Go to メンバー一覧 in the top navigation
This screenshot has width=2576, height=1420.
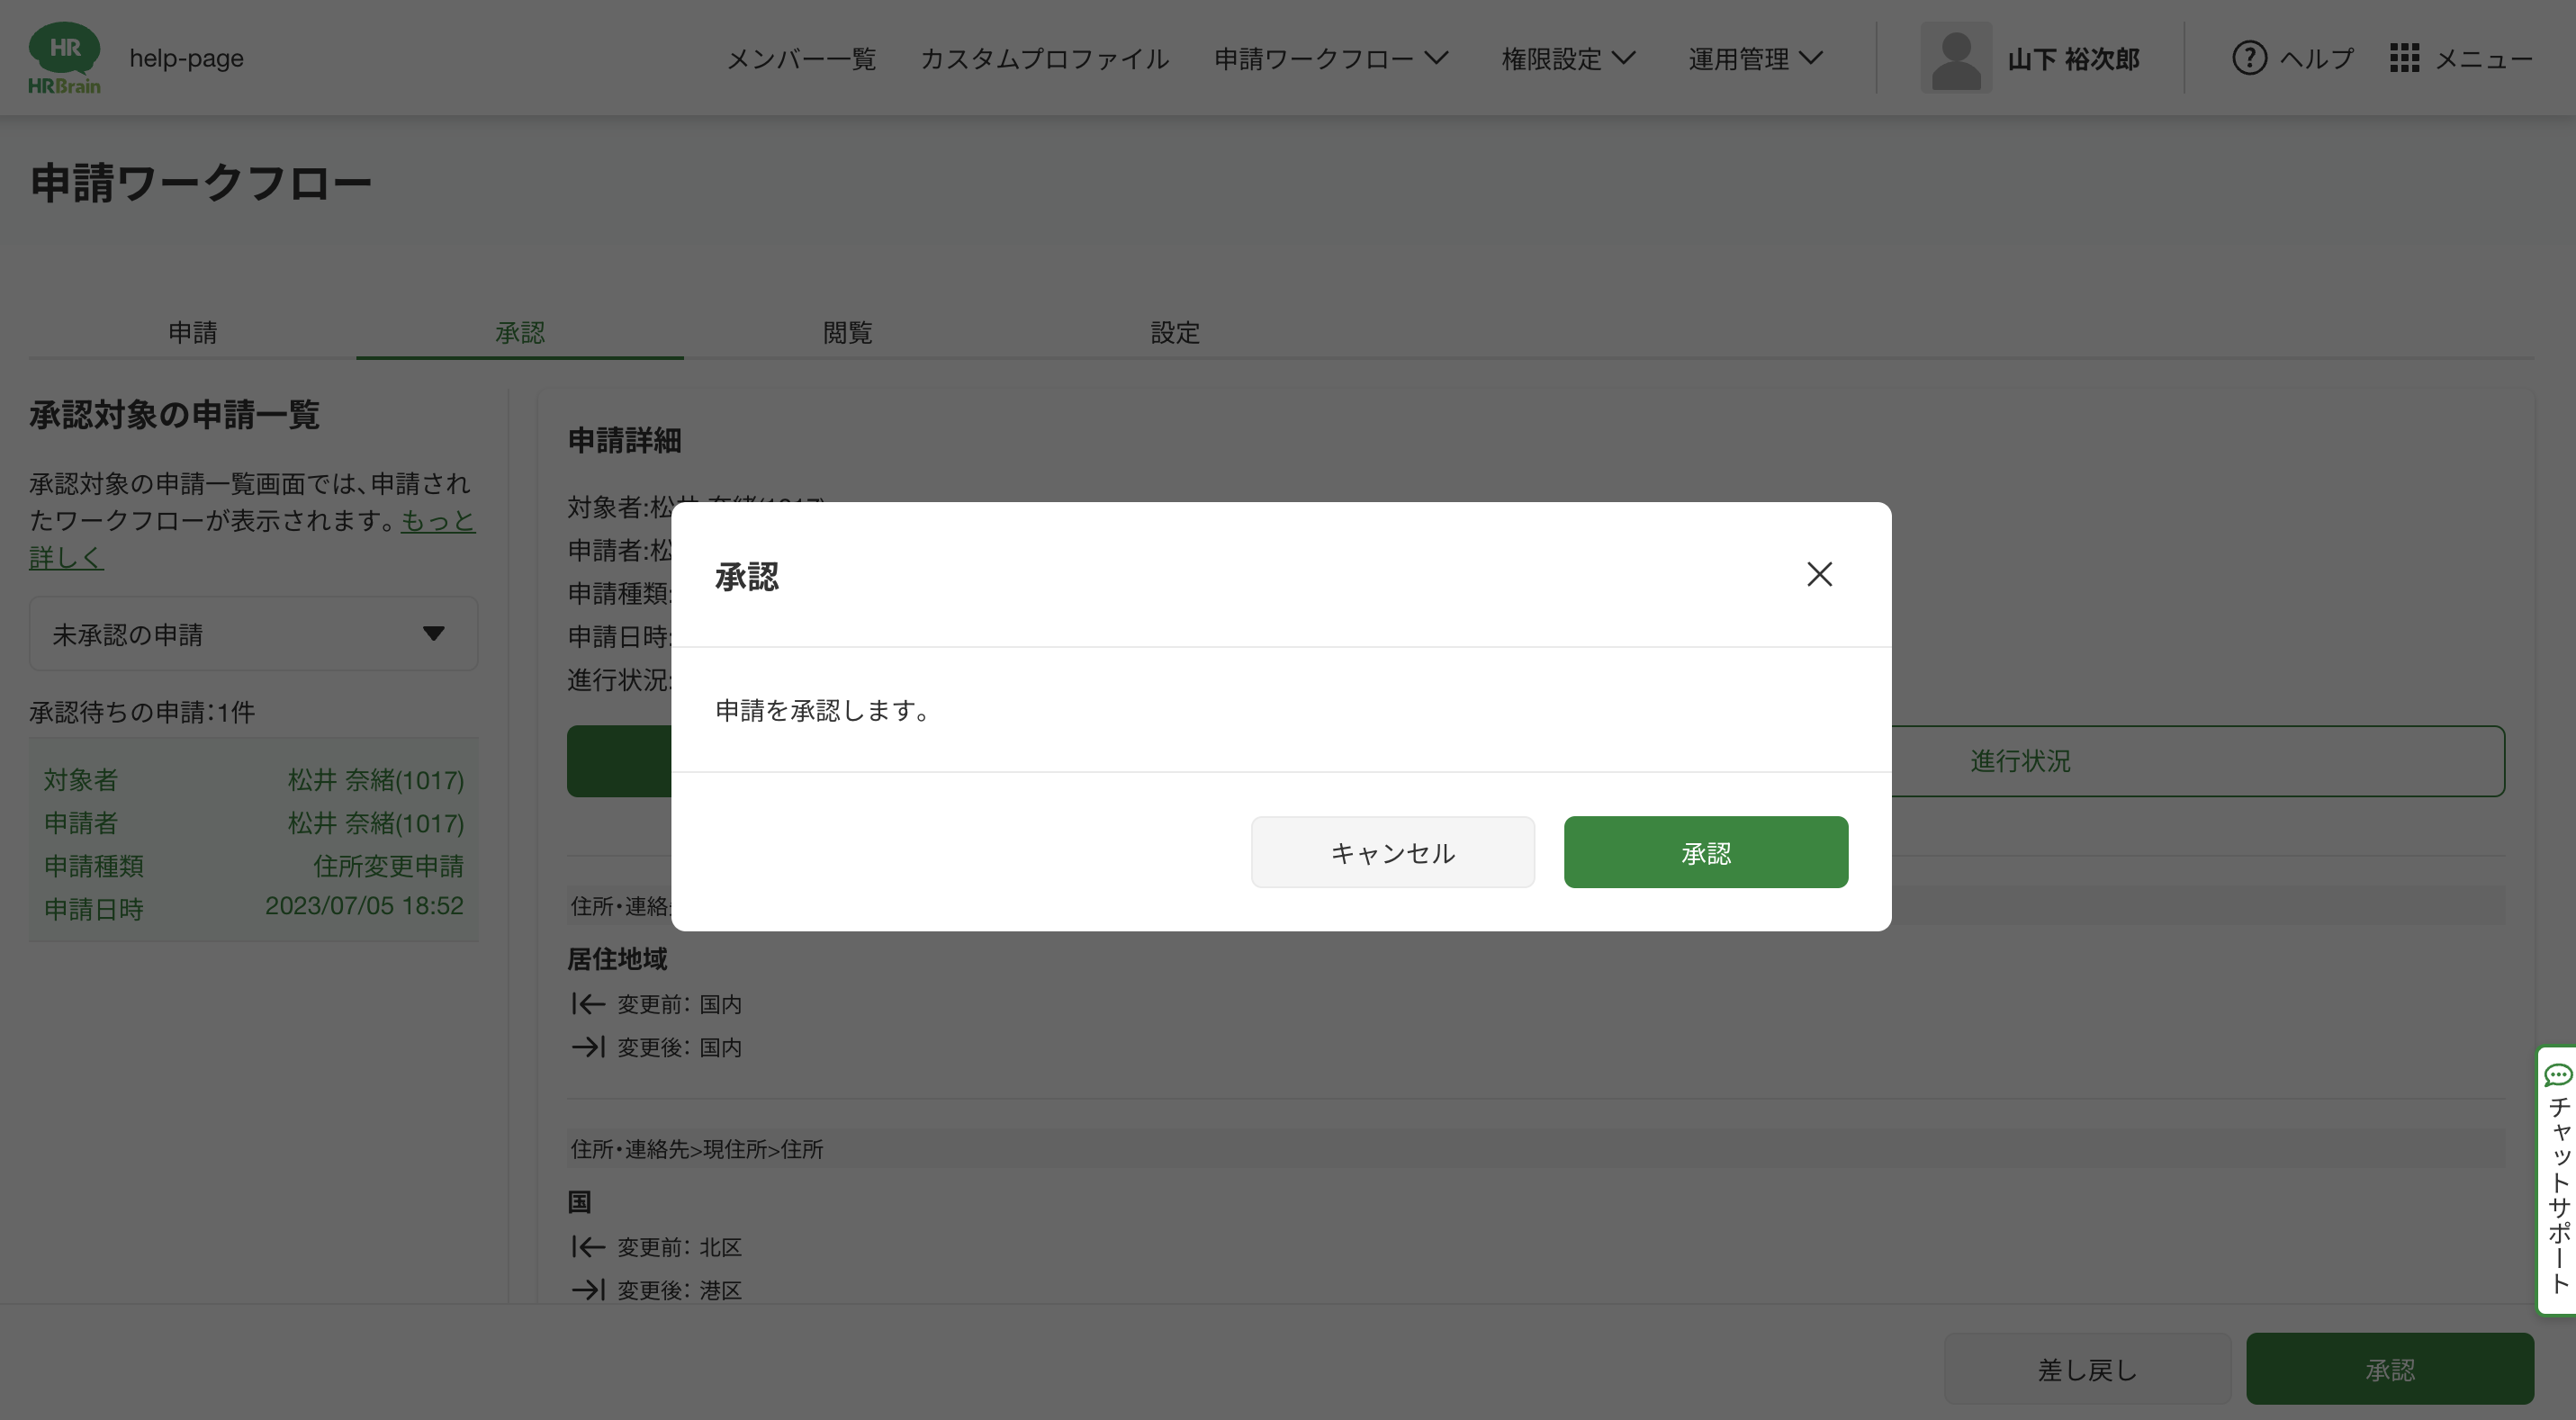801,59
